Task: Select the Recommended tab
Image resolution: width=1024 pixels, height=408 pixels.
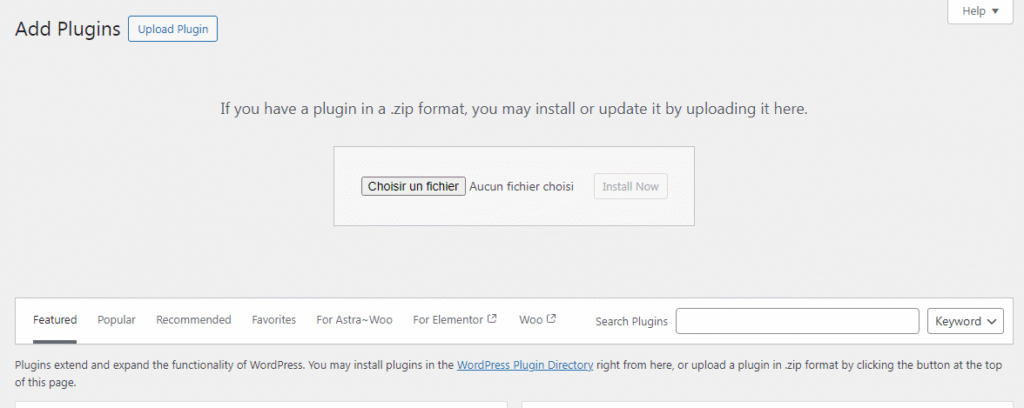Action: point(193,320)
